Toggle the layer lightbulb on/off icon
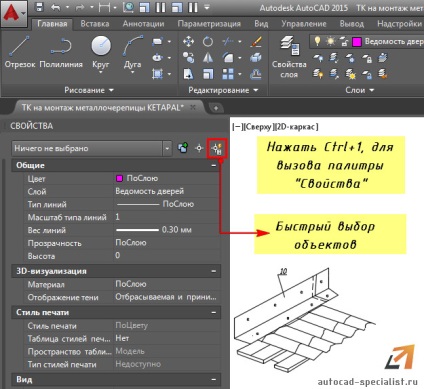This screenshot has width=424, height=389. pyautogui.click(x=317, y=41)
